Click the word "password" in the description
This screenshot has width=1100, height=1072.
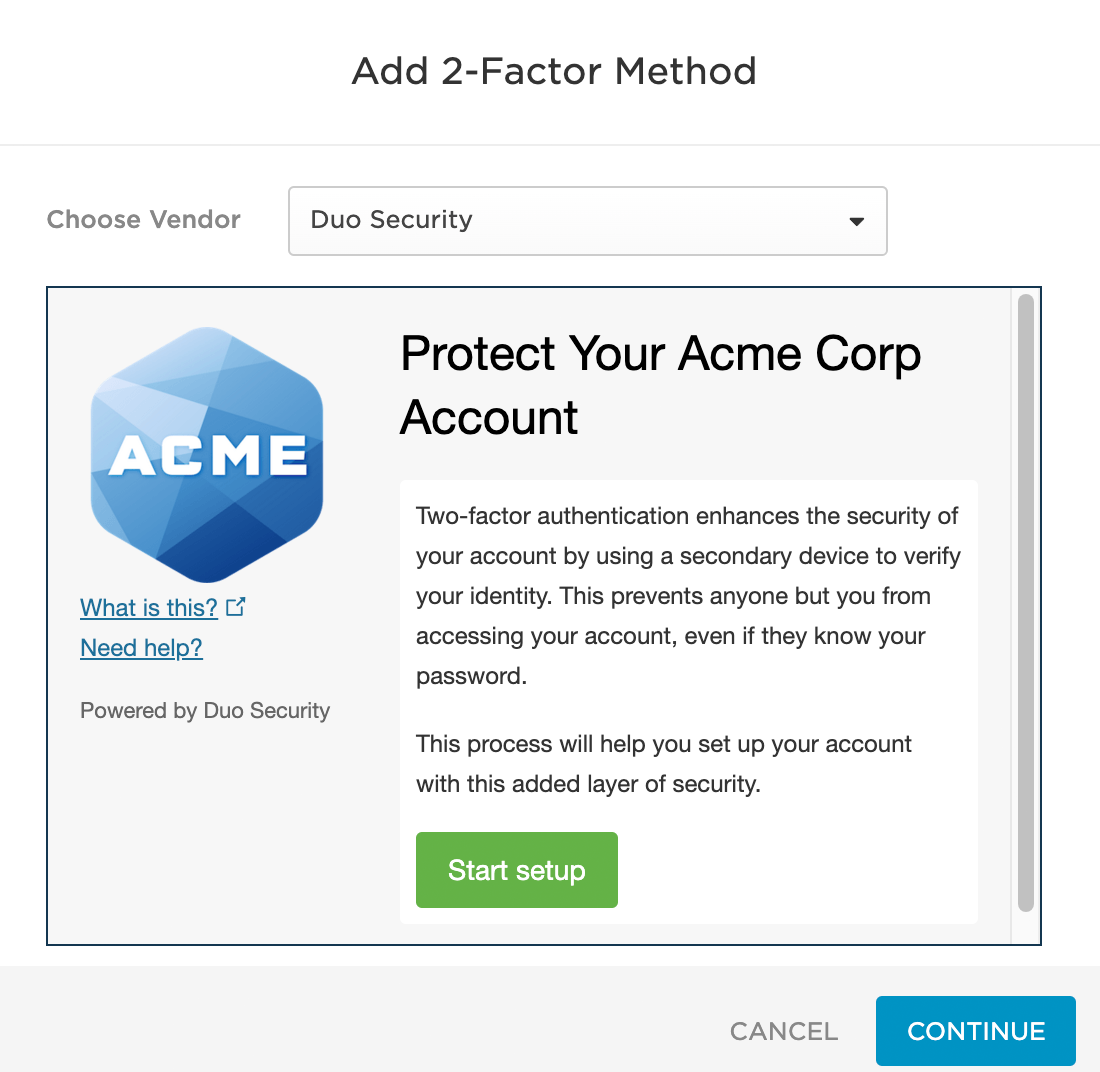point(471,676)
